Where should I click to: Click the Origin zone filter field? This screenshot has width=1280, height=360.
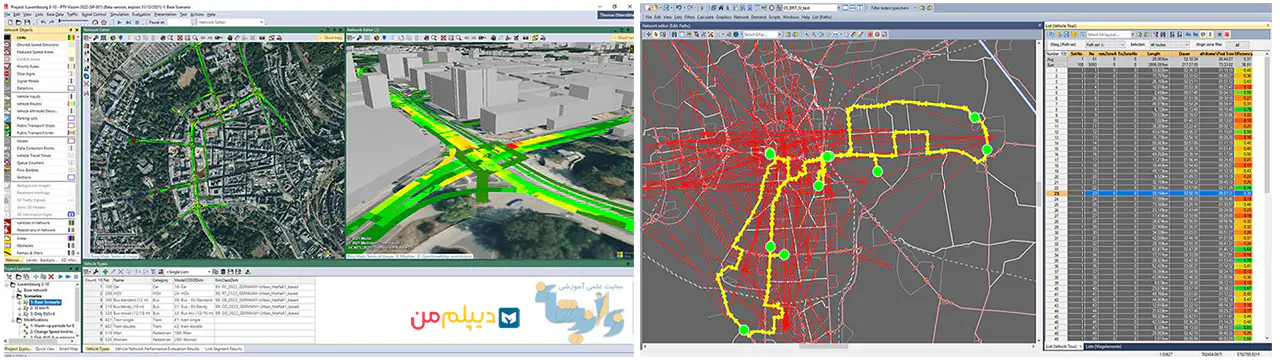(x=1238, y=45)
